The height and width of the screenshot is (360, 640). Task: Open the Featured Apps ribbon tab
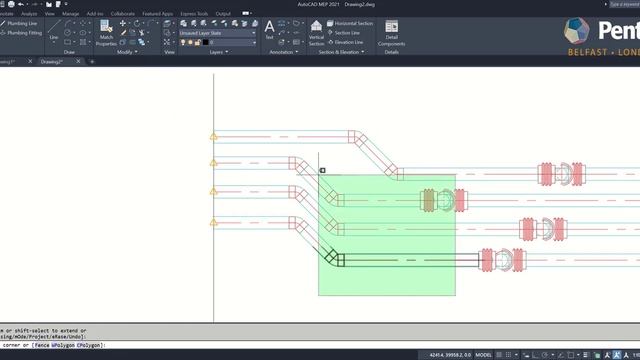tap(158, 13)
